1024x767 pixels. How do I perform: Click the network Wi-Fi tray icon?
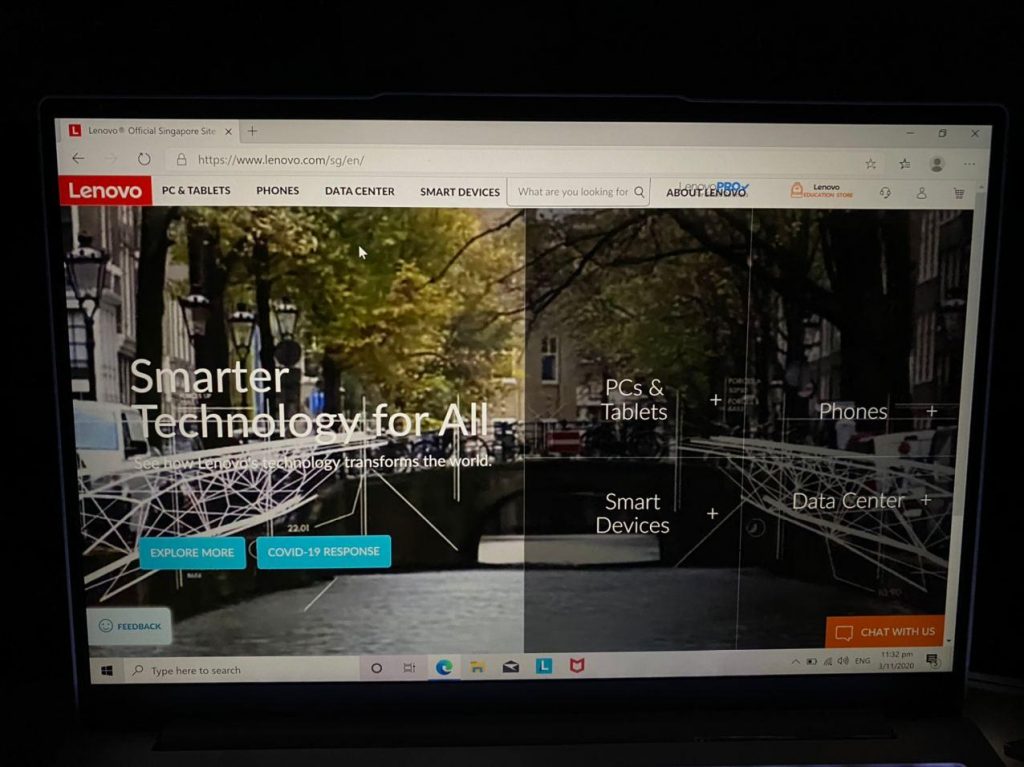click(x=828, y=661)
